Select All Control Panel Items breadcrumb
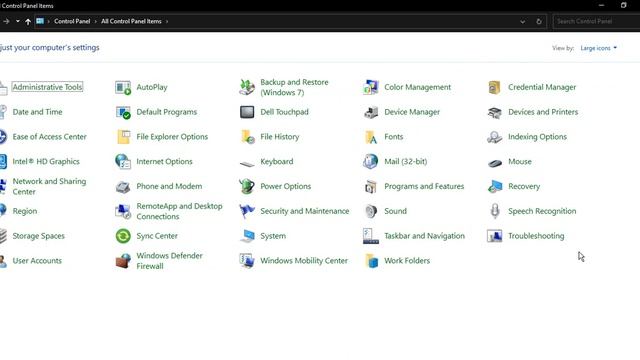 coord(131,21)
